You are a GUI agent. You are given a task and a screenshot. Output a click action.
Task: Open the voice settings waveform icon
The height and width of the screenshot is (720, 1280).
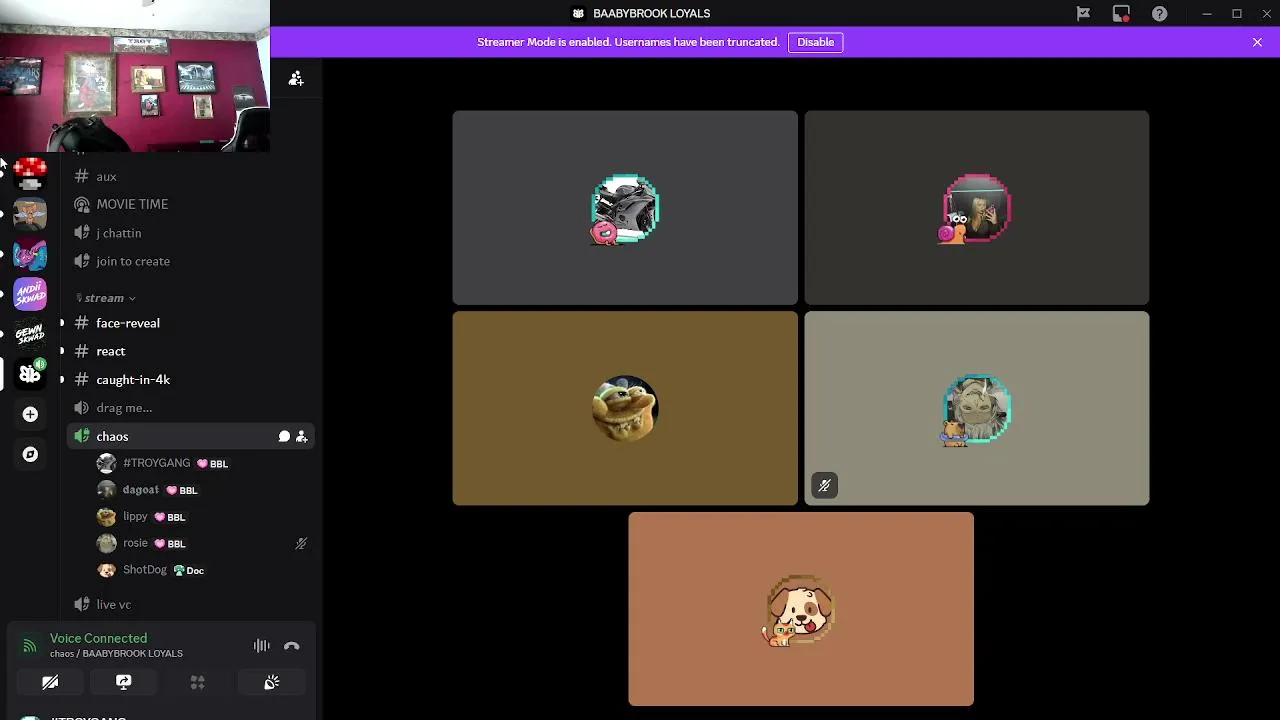click(x=261, y=646)
